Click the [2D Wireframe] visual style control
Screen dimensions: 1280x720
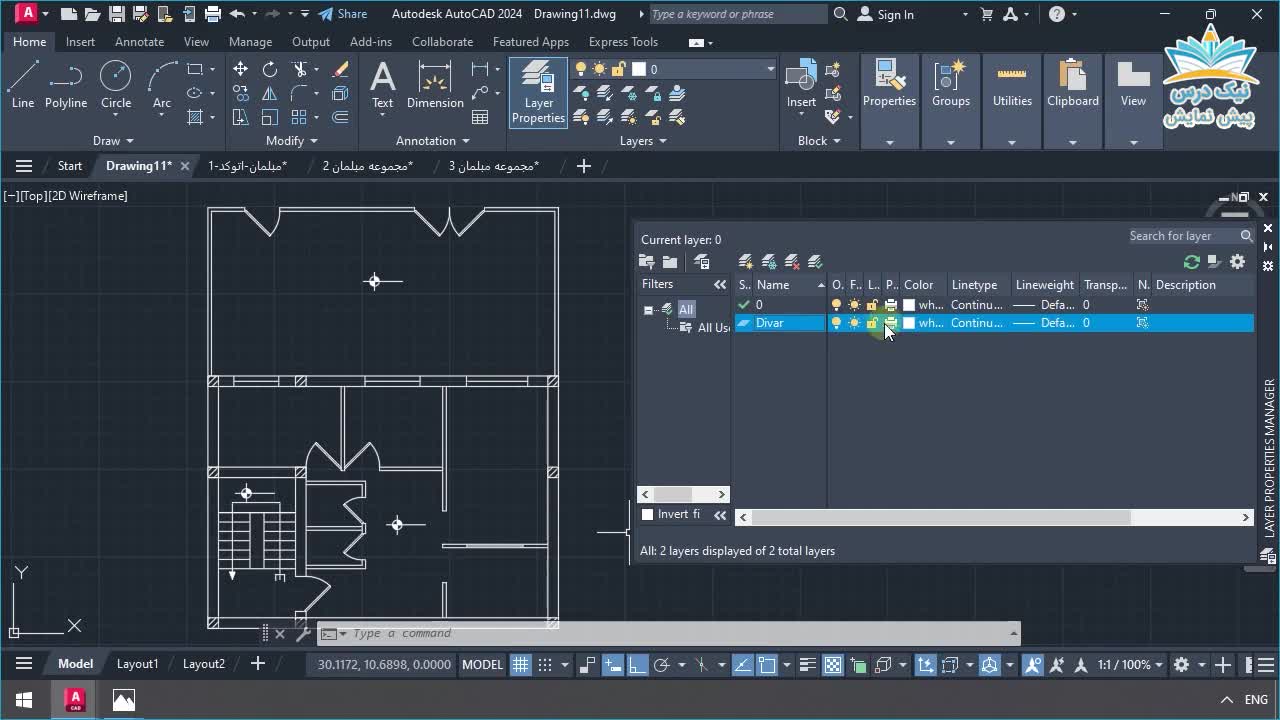pos(89,196)
